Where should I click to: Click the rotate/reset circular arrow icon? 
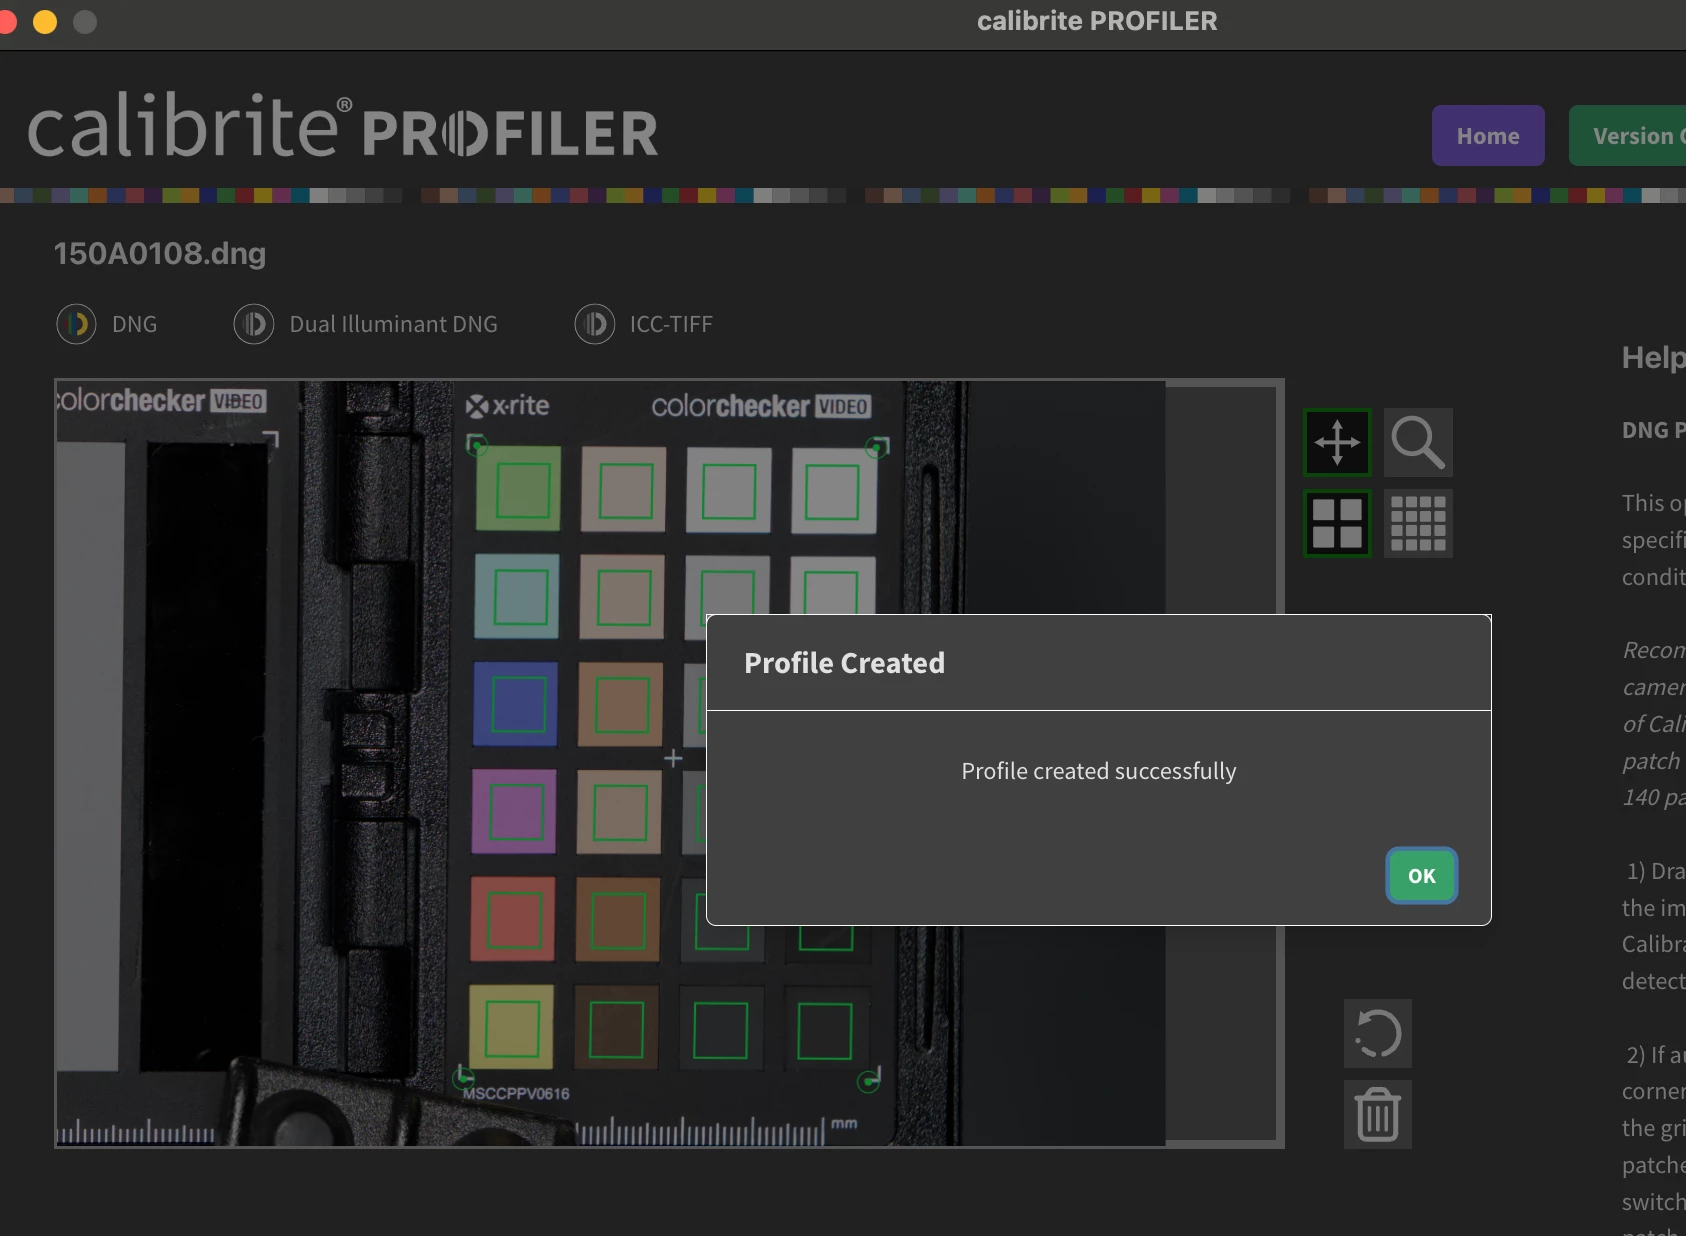(x=1378, y=1033)
